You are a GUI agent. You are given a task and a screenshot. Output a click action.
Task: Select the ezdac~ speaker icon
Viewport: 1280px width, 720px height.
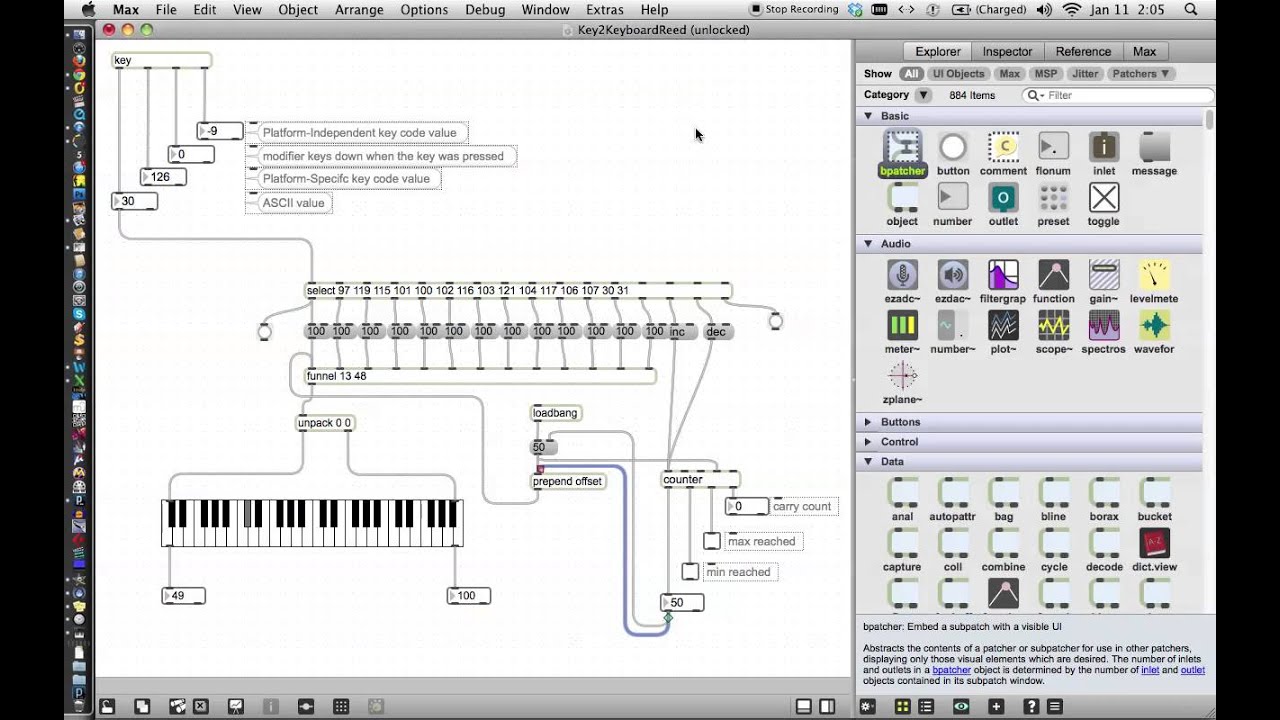coord(953,275)
